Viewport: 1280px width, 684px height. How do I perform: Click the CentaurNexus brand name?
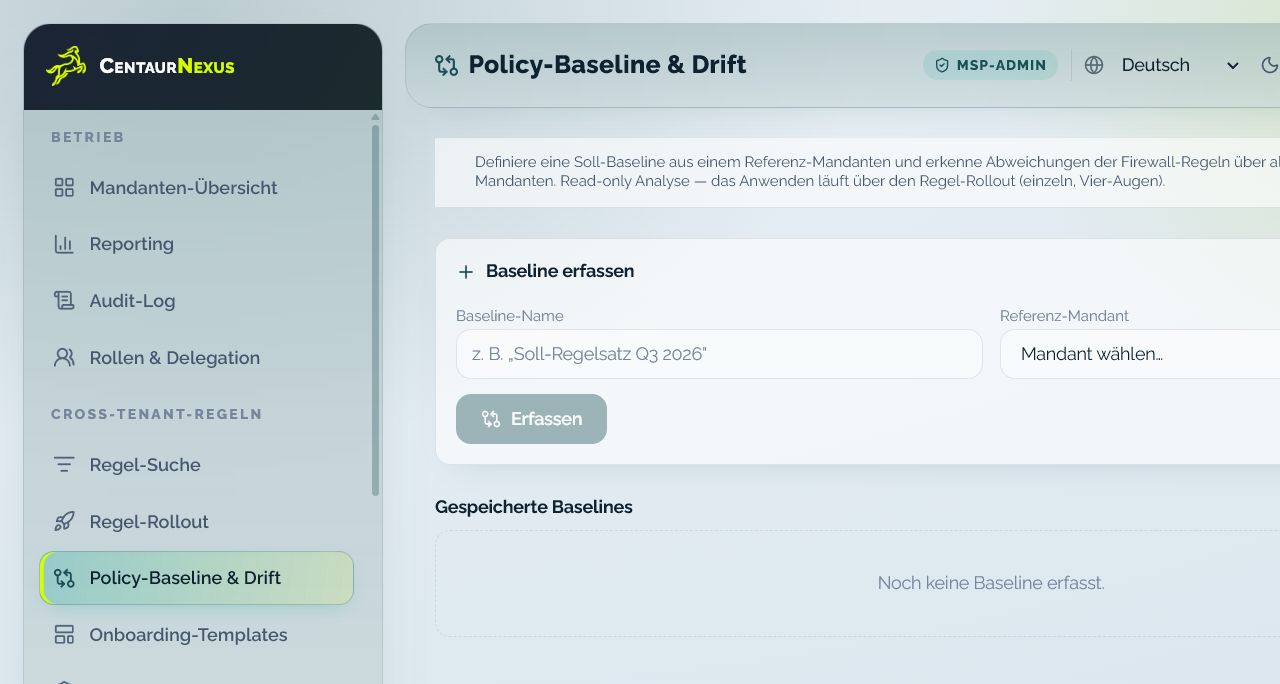click(x=167, y=66)
